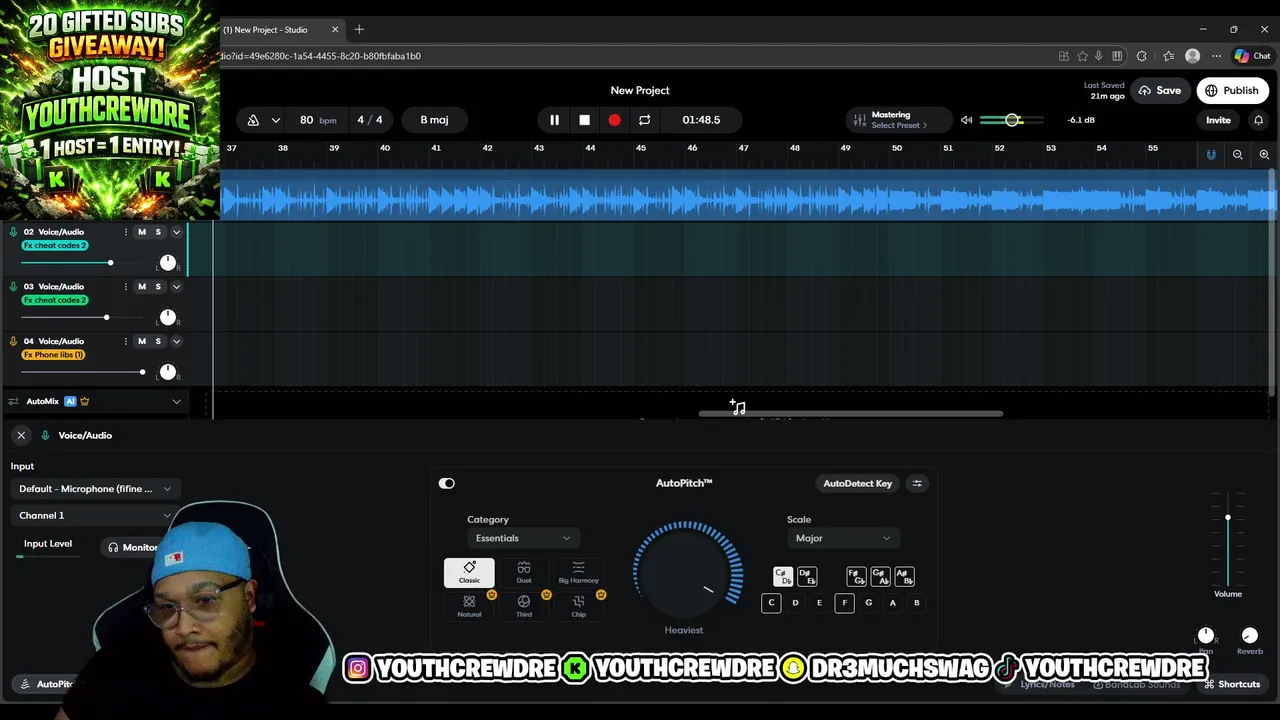Zoom in the timeline
Viewport: 1280px width, 720px height.
click(x=1264, y=154)
